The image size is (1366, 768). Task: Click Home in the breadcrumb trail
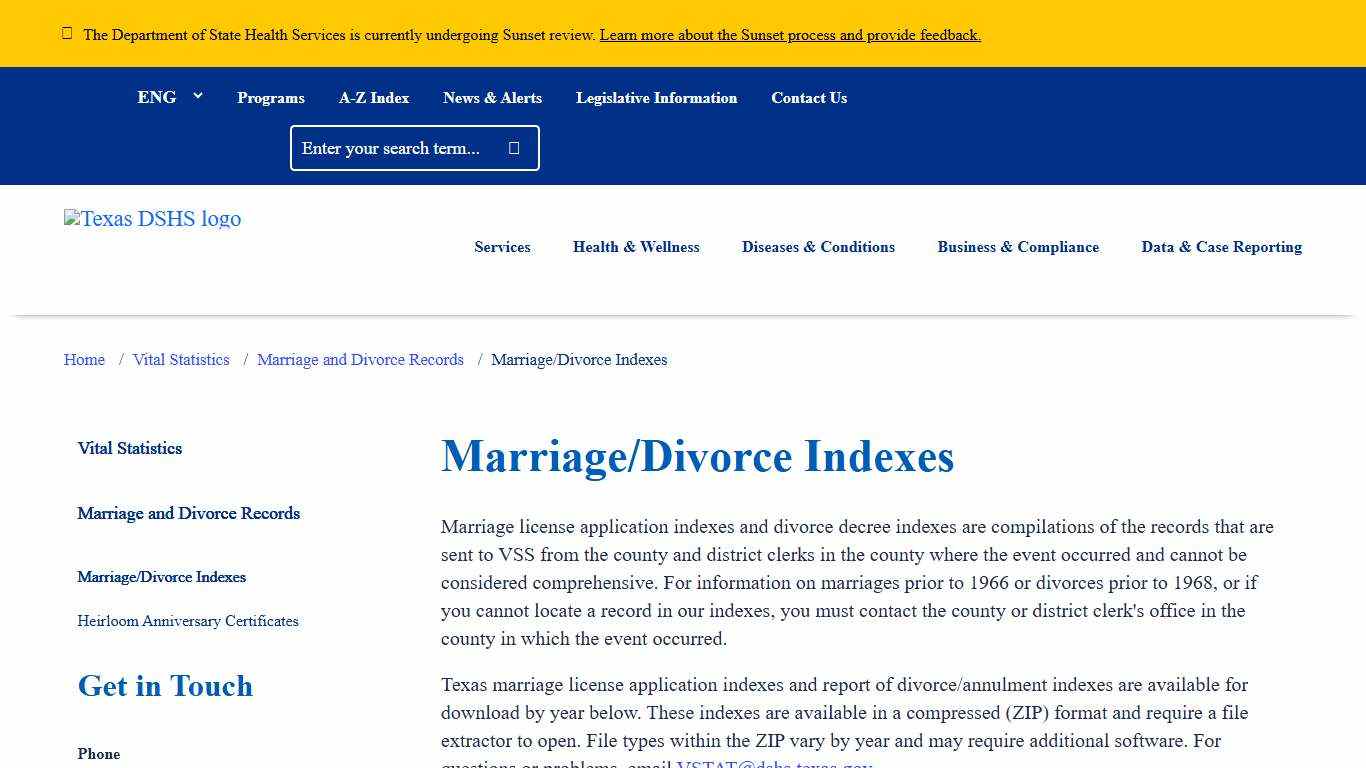84,359
